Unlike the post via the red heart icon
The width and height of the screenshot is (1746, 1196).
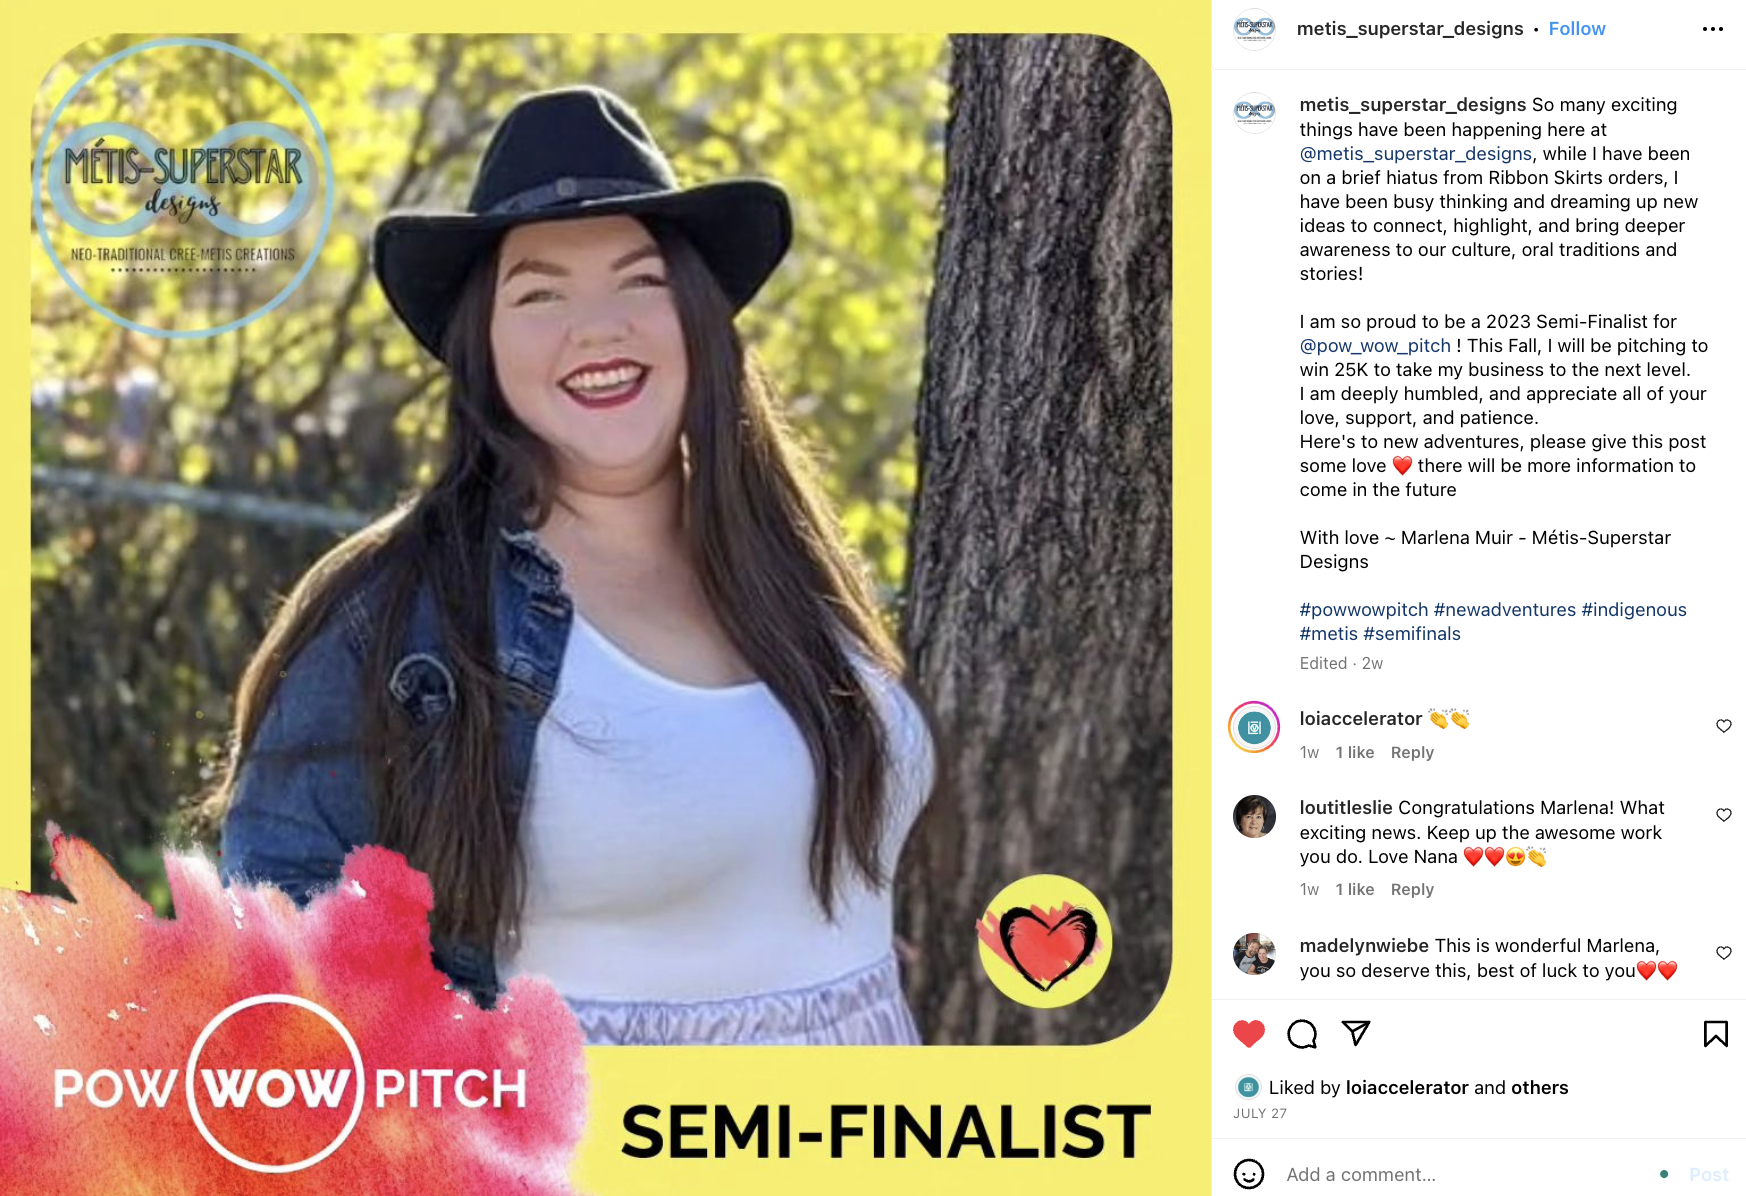[1249, 1033]
